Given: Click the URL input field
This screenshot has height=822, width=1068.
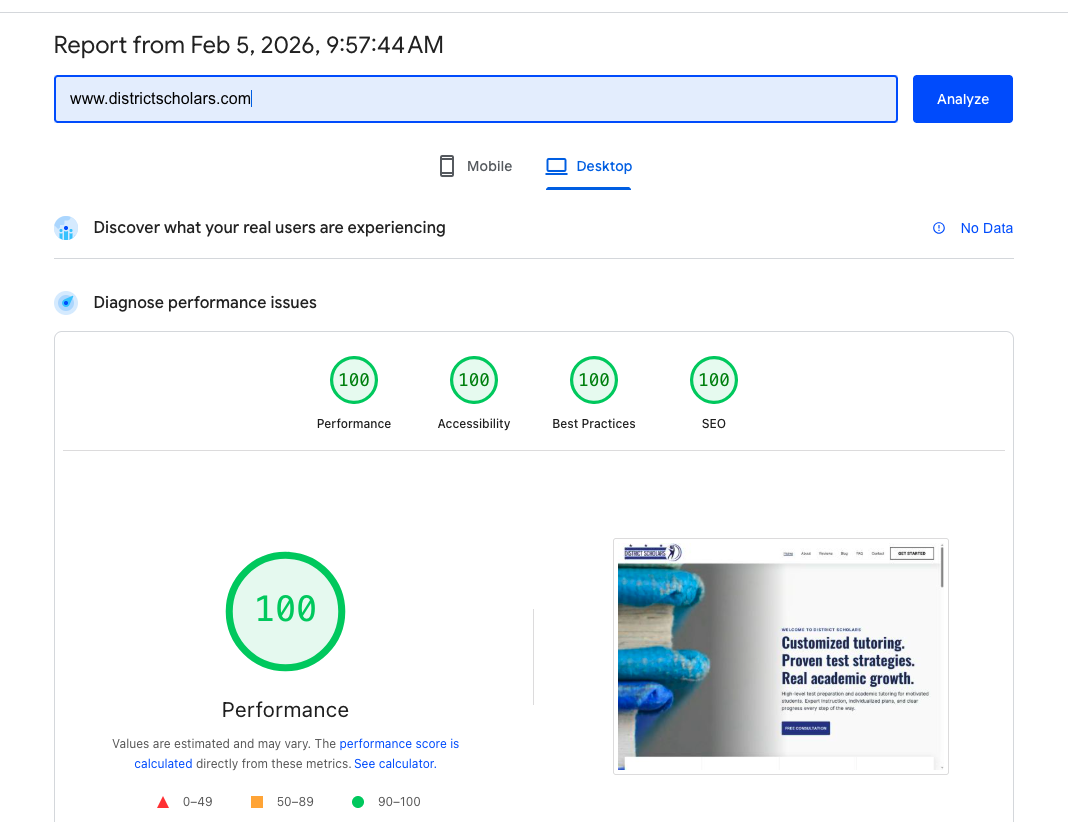Looking at the screenshot, I should click(x=475, y=99).
